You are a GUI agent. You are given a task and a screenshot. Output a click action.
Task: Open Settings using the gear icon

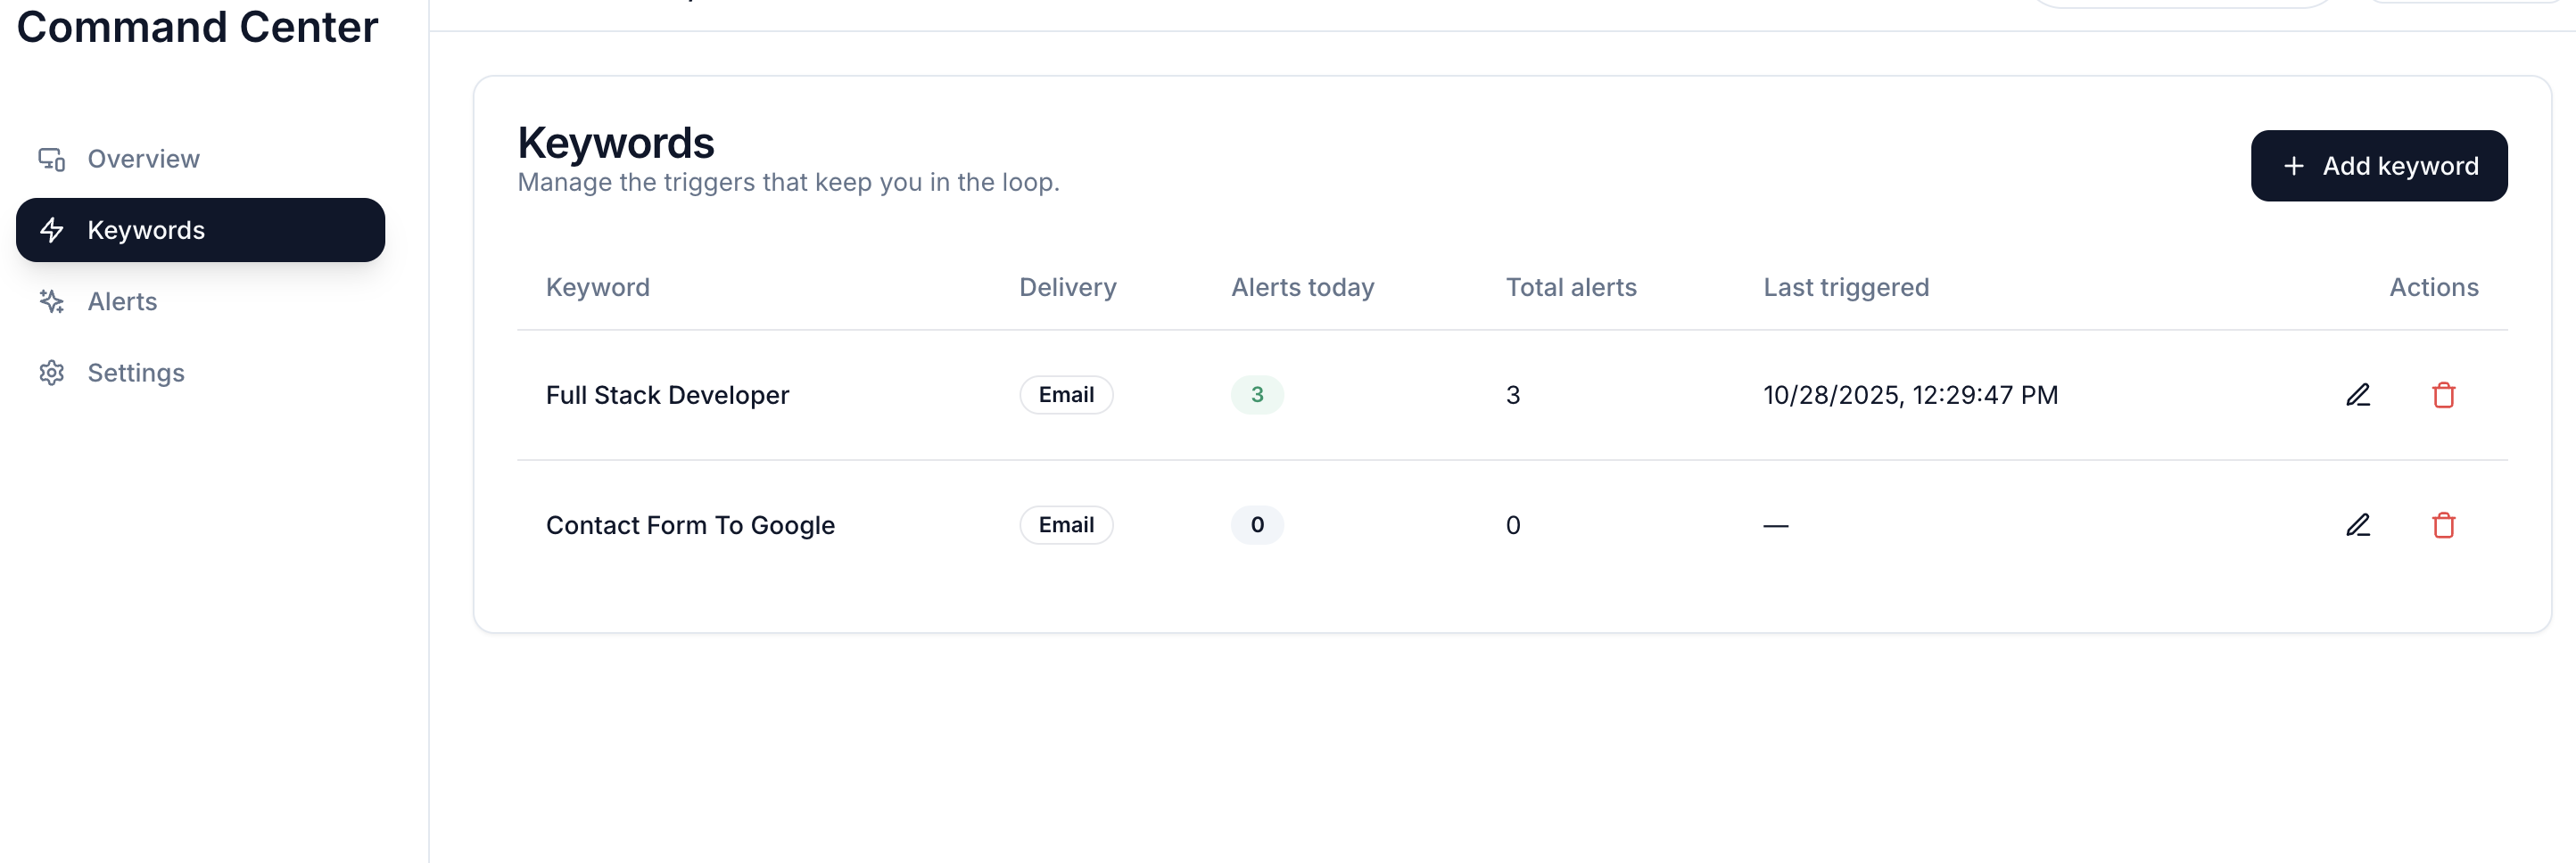(x=52, y=372)
